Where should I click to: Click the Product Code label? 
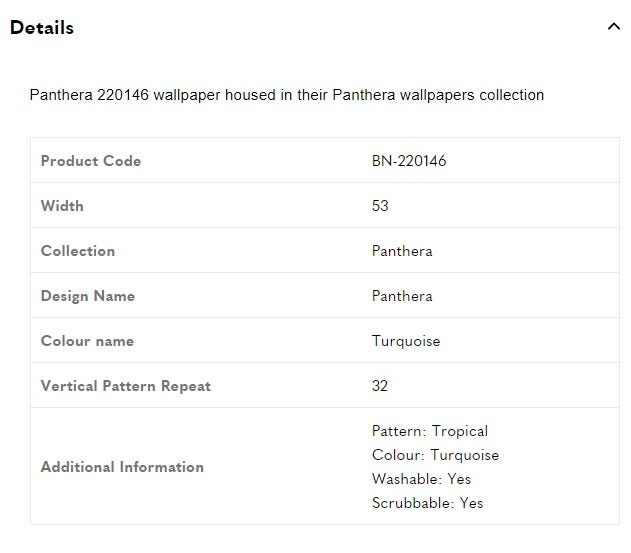pos(91,161)
